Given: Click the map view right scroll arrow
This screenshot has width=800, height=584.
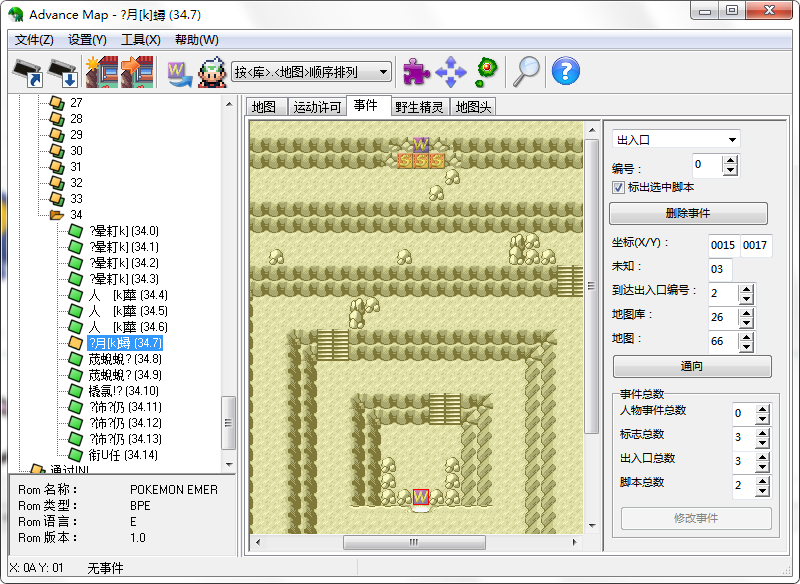Looking at the screenshot, I should tap(575, 542).
